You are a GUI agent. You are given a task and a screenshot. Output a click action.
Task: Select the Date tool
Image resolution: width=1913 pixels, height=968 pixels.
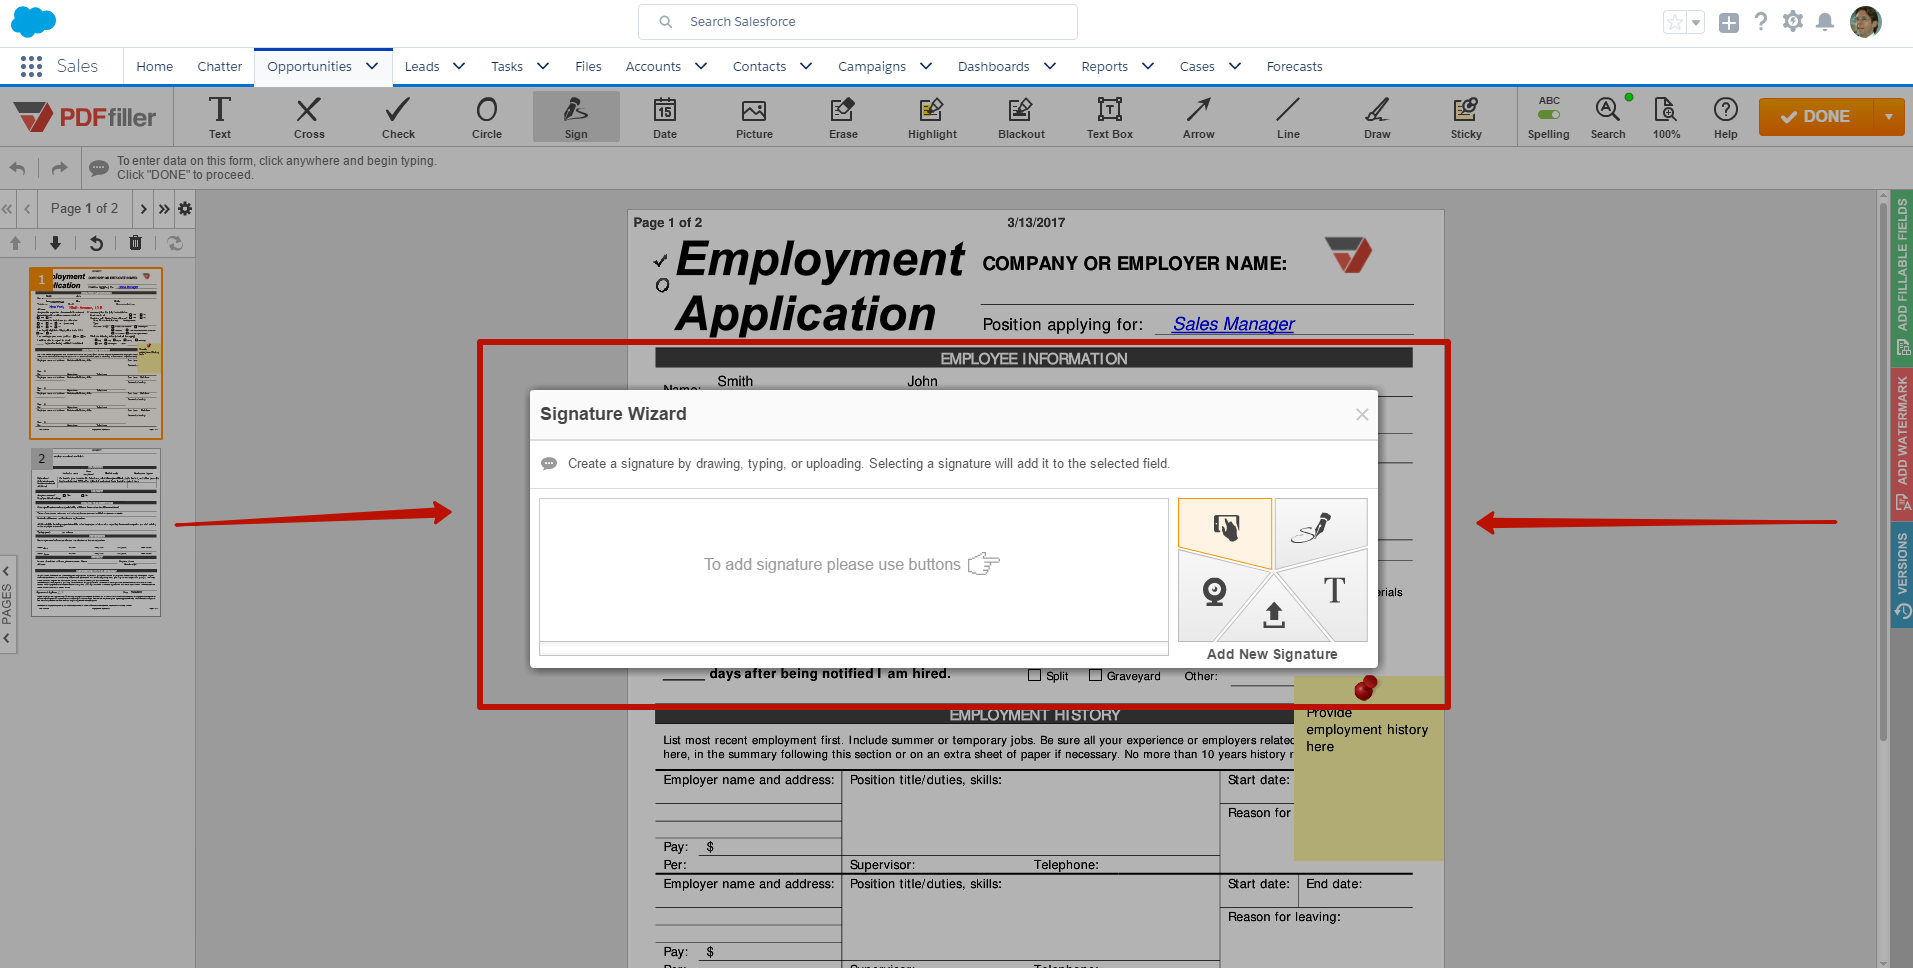pos(665,116)
